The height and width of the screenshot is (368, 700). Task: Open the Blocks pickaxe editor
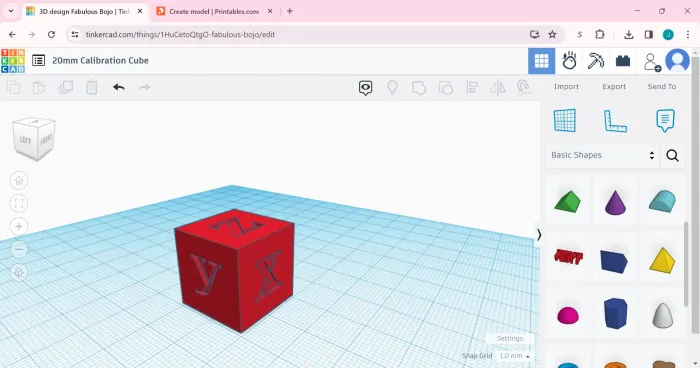596,61
